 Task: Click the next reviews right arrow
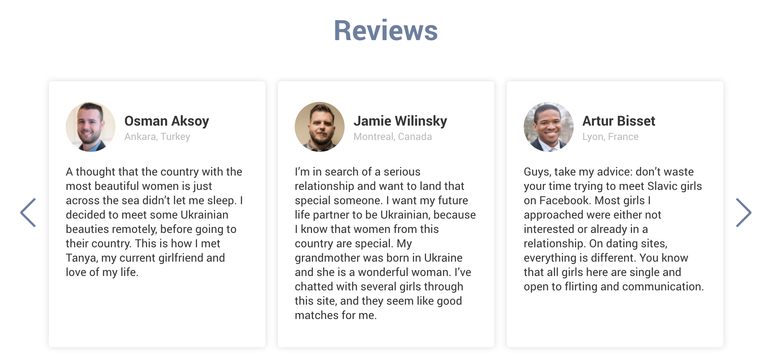(743, 213)
